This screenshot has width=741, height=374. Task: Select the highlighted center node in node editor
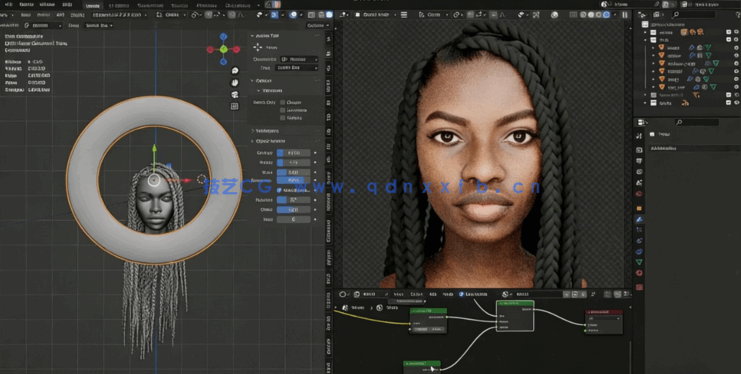515,316
